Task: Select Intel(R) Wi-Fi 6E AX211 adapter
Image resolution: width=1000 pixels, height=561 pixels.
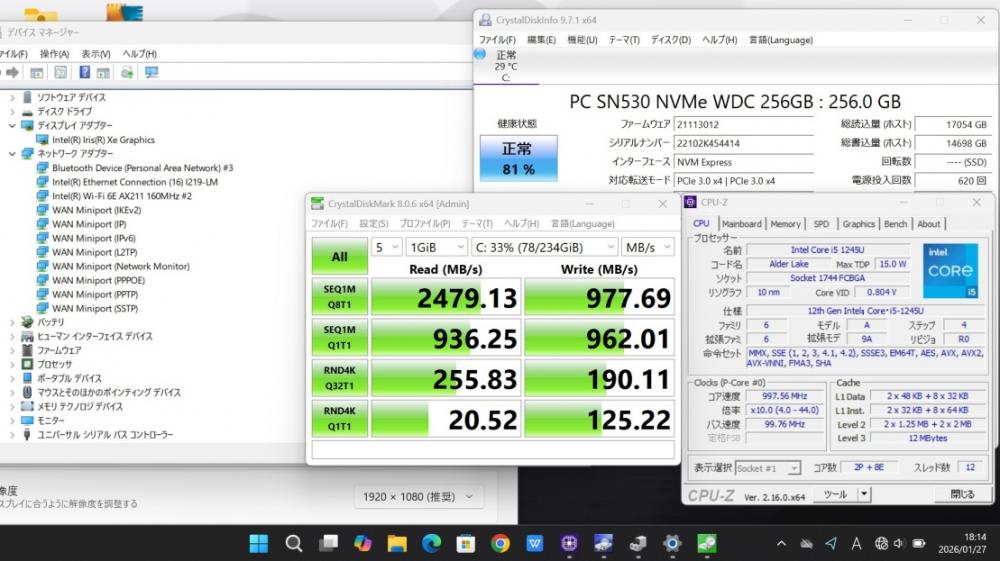Action: click(x=121, y=197)
